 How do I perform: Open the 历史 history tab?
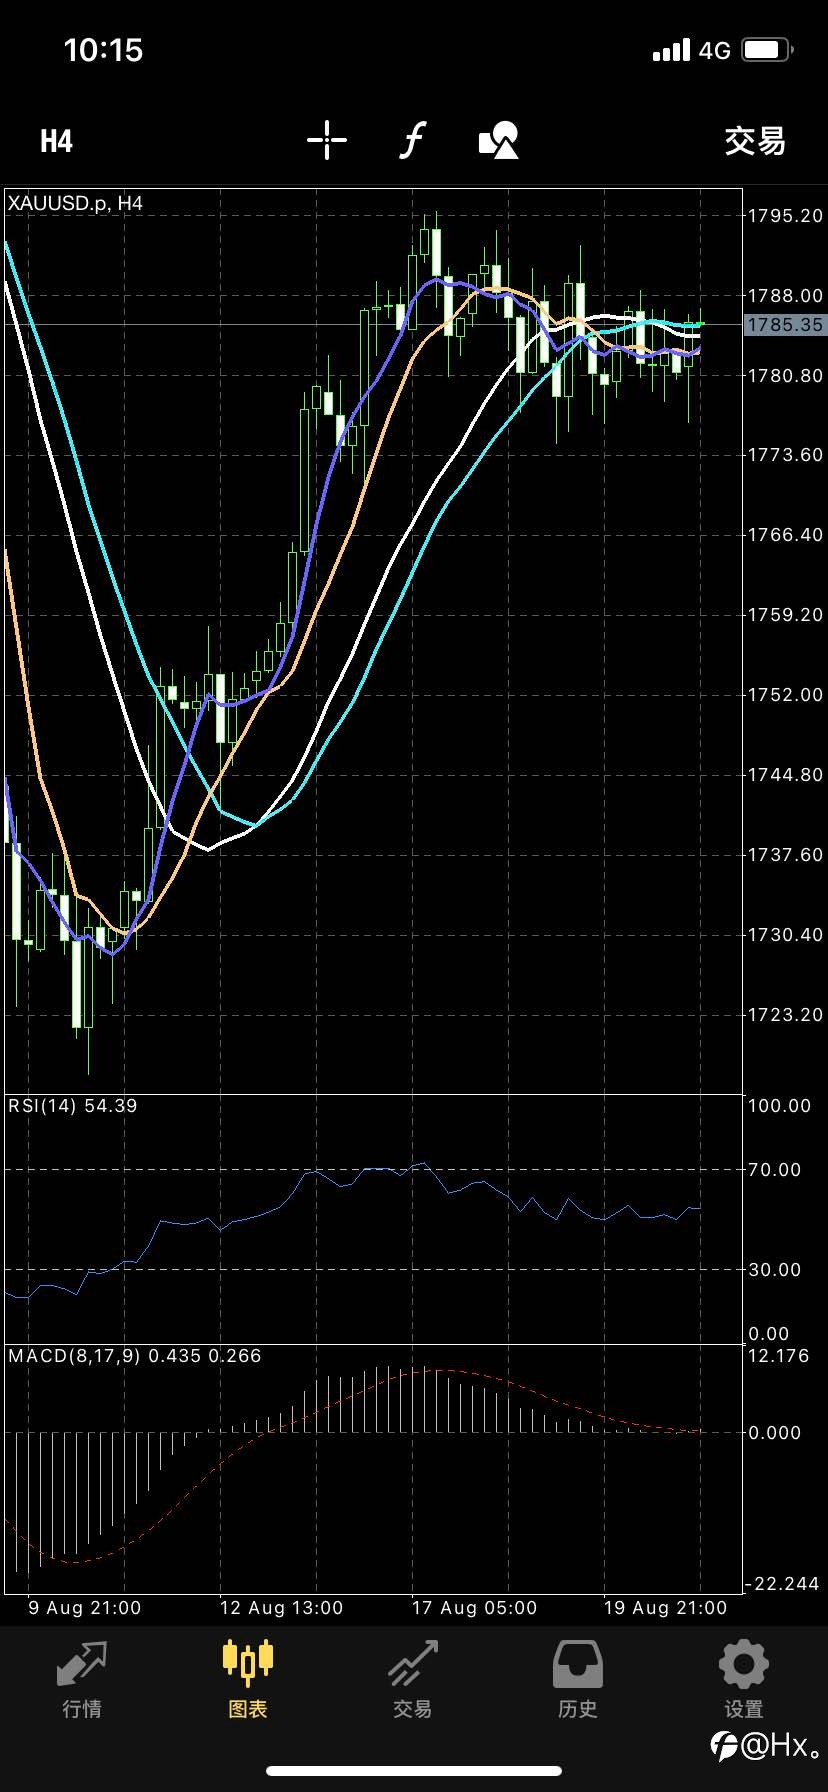(578, 1679)
